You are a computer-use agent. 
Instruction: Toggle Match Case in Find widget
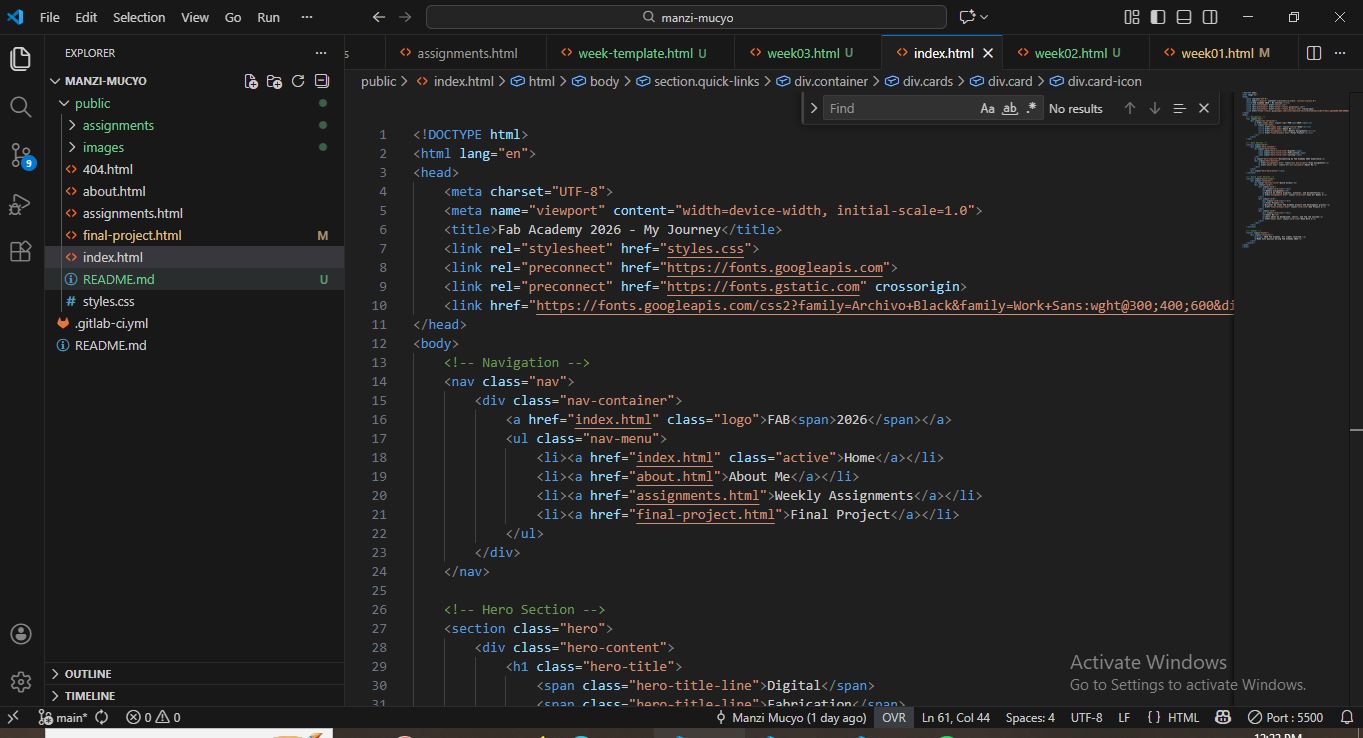coord(987,108)
